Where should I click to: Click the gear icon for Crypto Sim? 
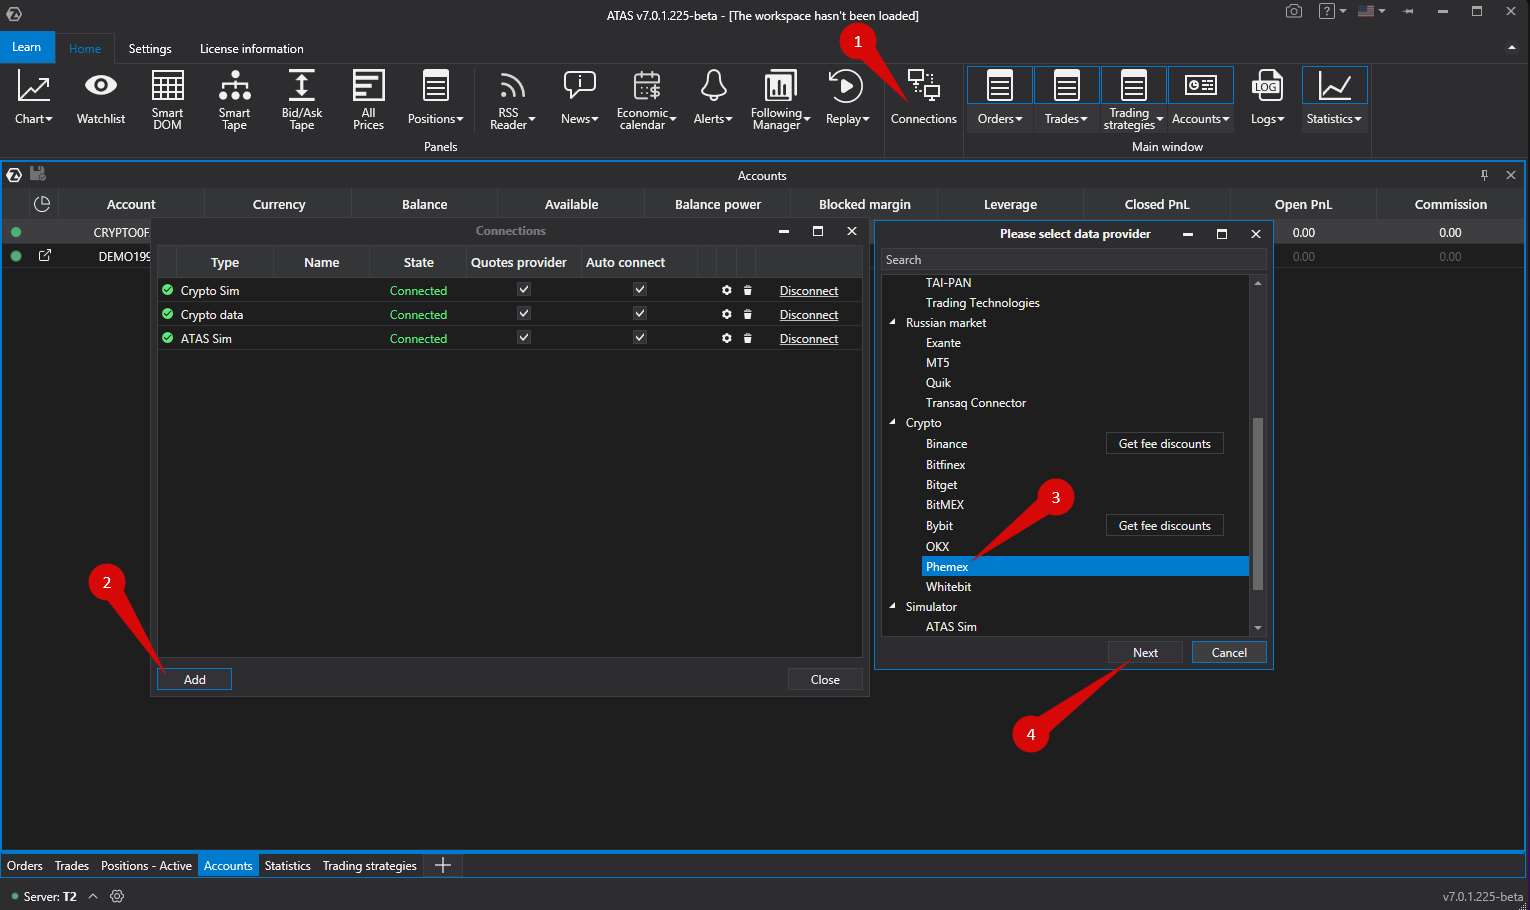(727, 290)
